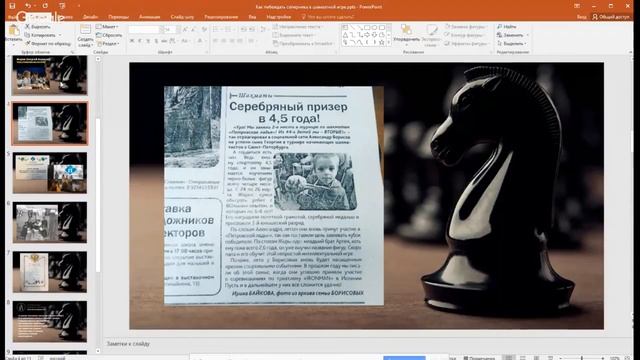Switch to normal view icon in status bar
The height and width of the screenshot is (360, 640).
click(x=509, y=358)
